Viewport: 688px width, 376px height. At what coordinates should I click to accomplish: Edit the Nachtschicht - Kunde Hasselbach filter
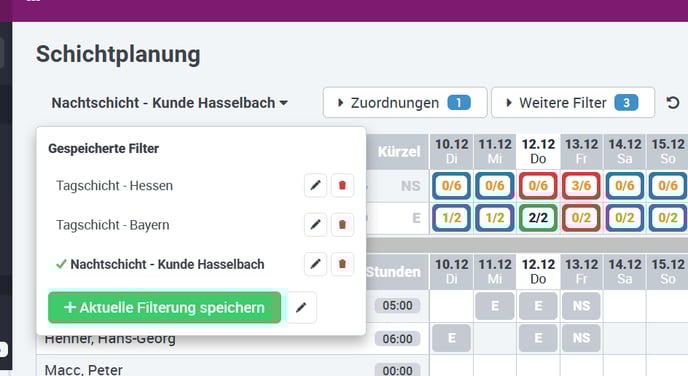pyautogui.click(x=315, y=264)
